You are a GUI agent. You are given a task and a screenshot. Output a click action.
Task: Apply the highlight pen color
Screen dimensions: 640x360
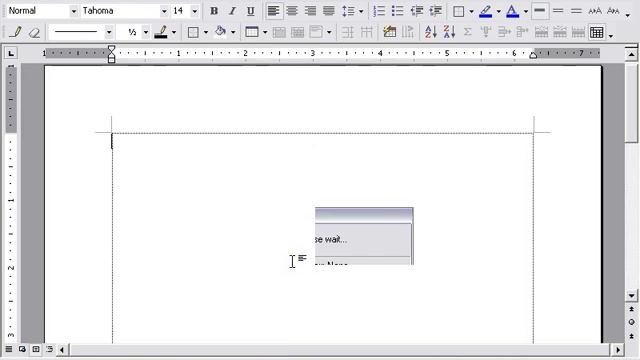pyautogui.click(x=485, y=11)
